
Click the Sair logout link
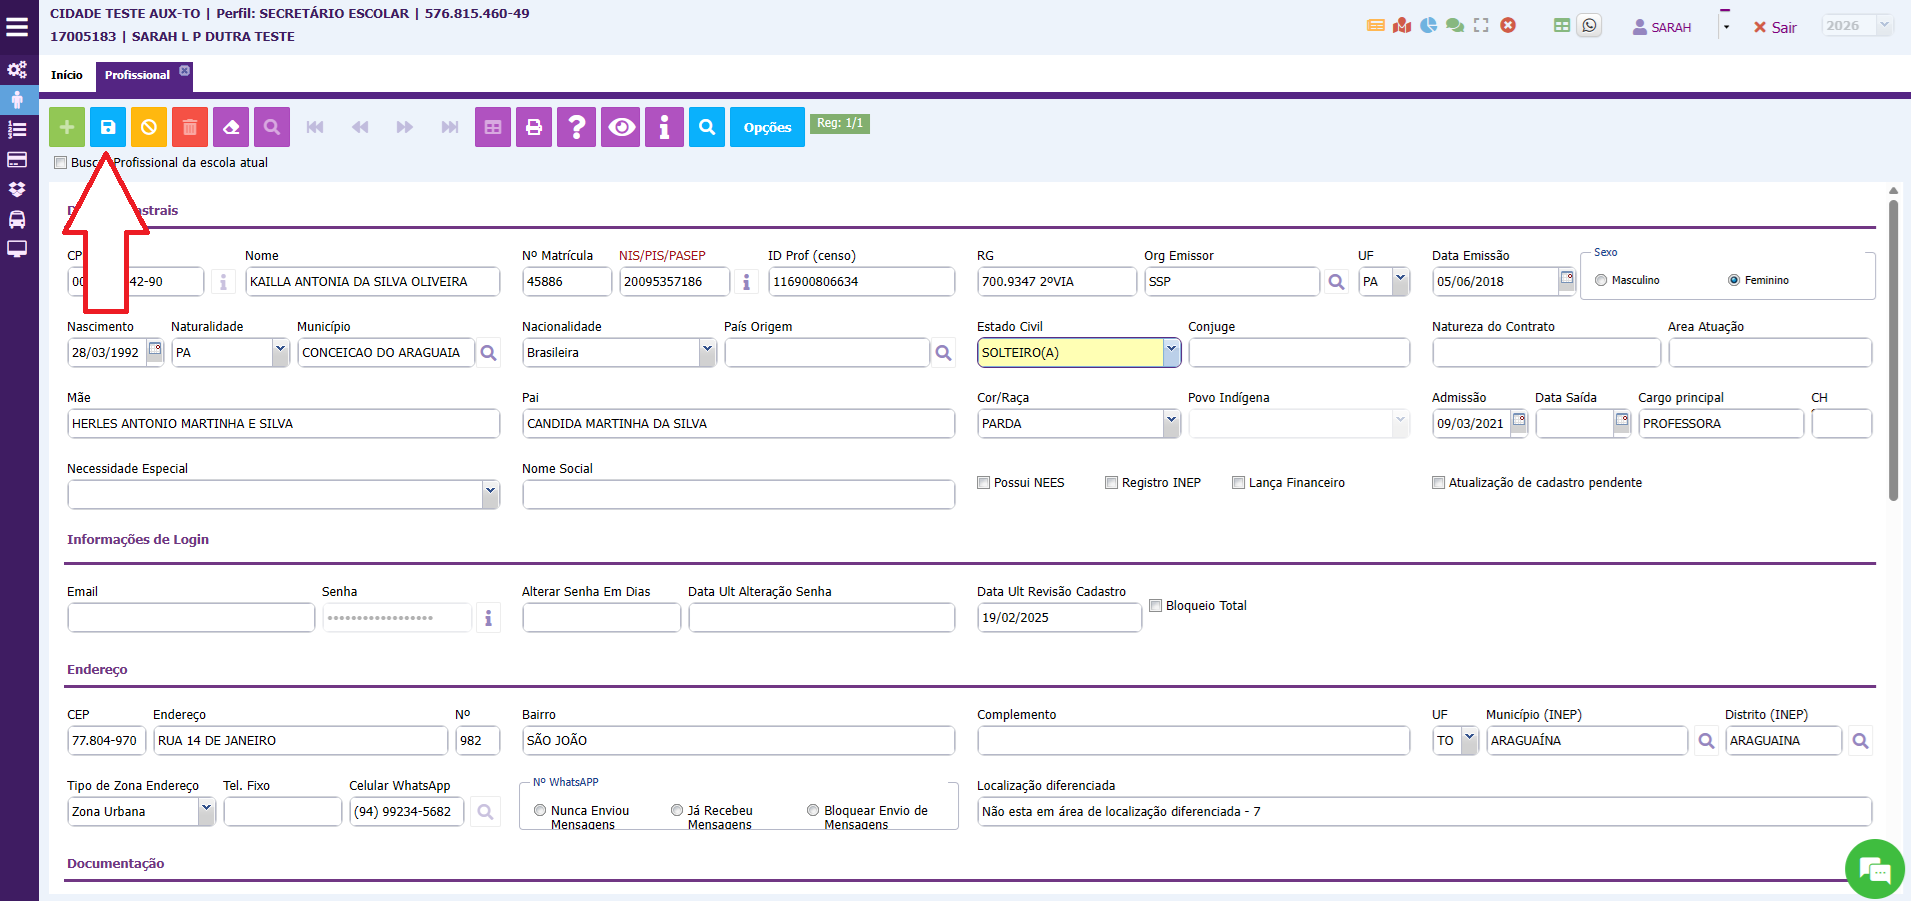(x=1775, y=27)
